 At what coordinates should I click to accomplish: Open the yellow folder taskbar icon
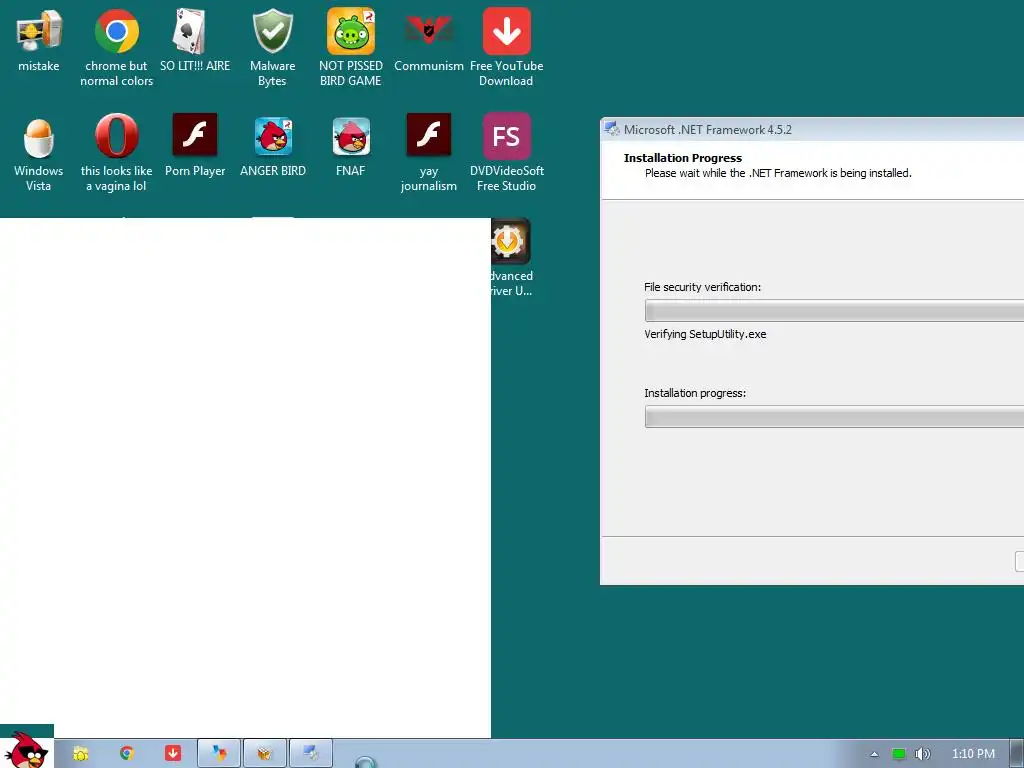pos(81,754)
